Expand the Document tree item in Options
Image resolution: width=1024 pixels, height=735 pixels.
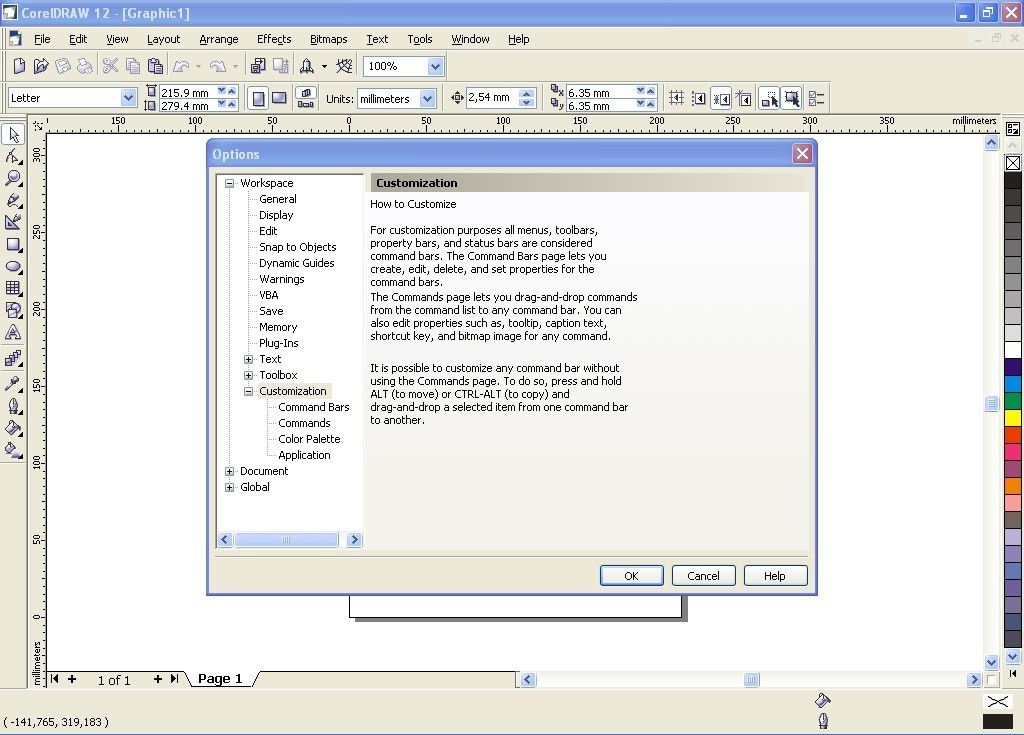tap(229, 471)
